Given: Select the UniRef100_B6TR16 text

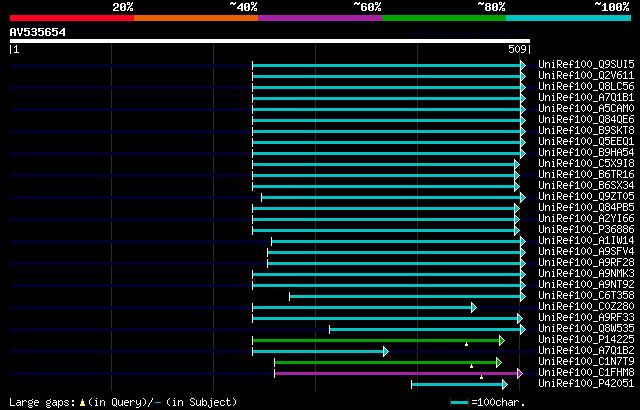Looking at the screenshot, I should 586,175.
